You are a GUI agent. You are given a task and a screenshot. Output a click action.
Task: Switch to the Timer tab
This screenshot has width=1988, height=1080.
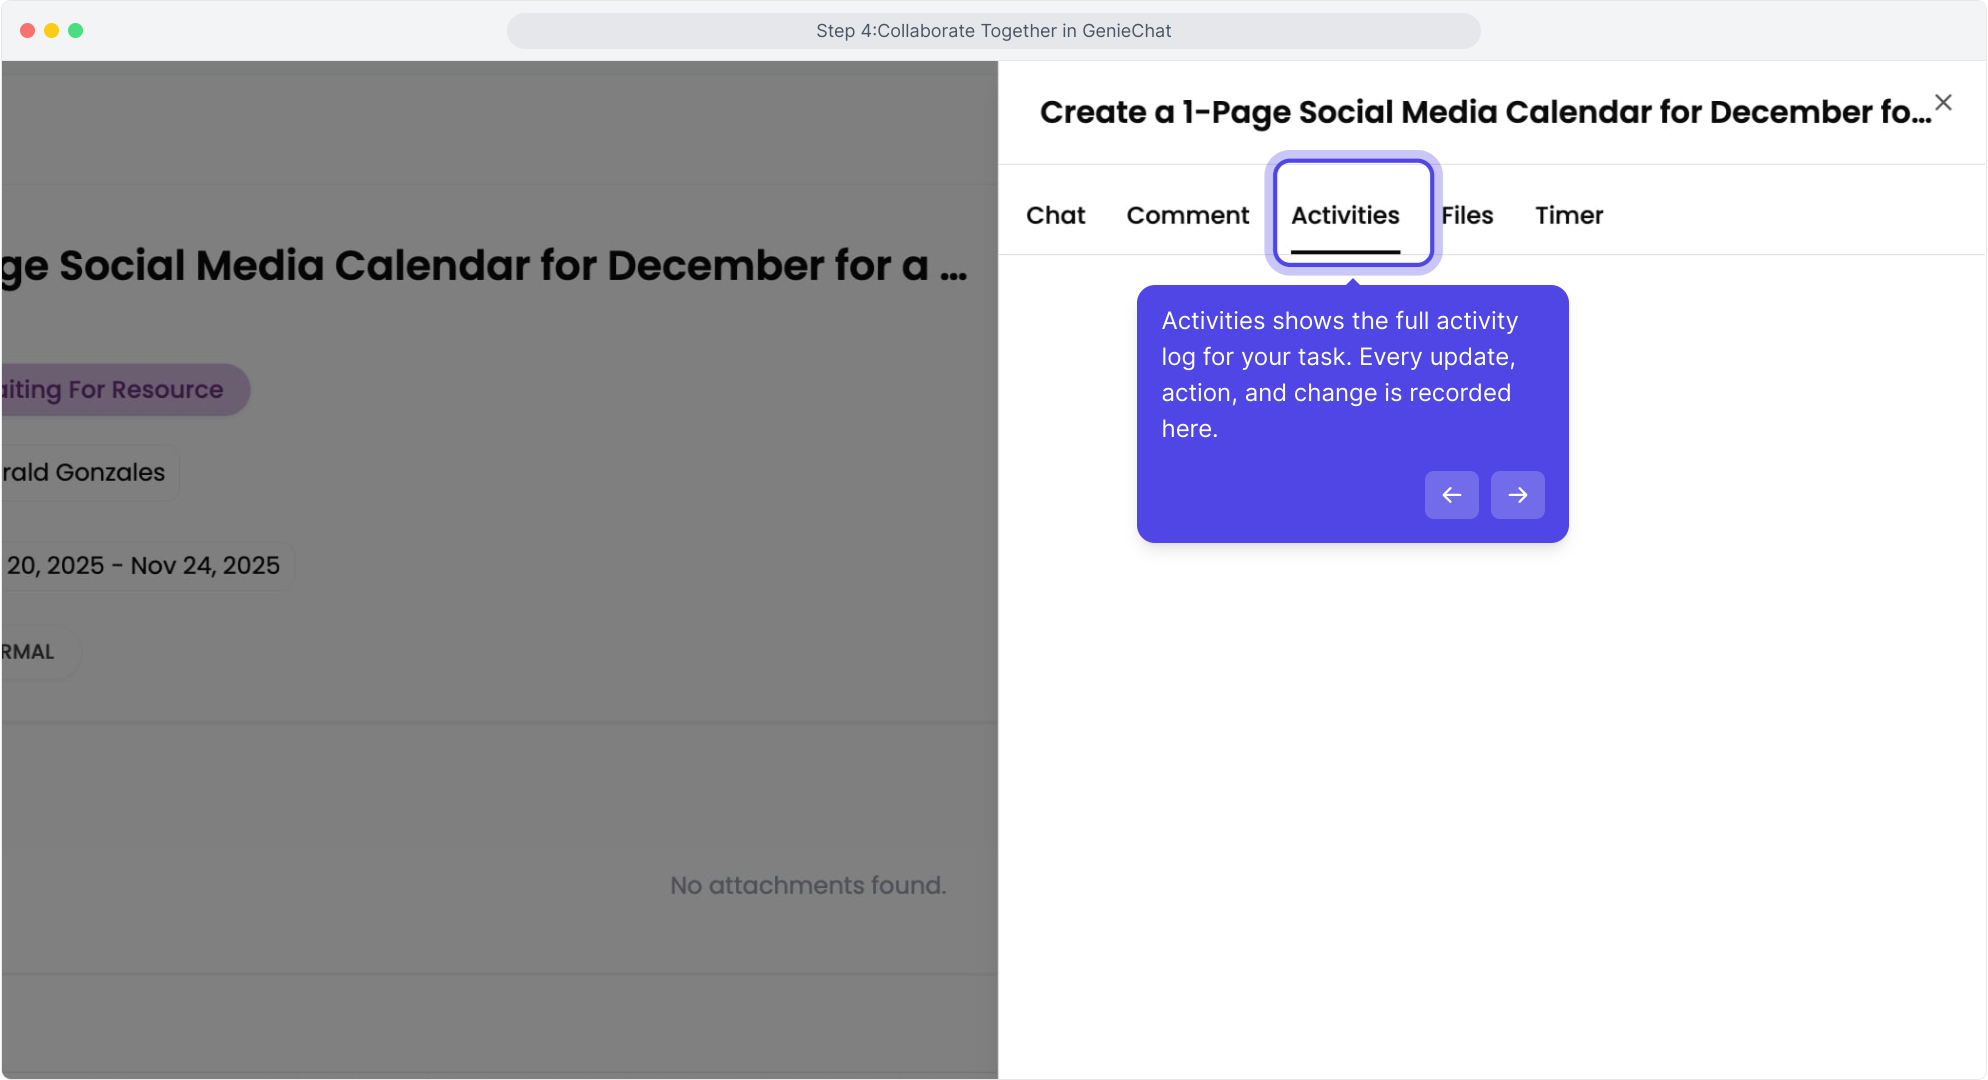click(1569, 215)
